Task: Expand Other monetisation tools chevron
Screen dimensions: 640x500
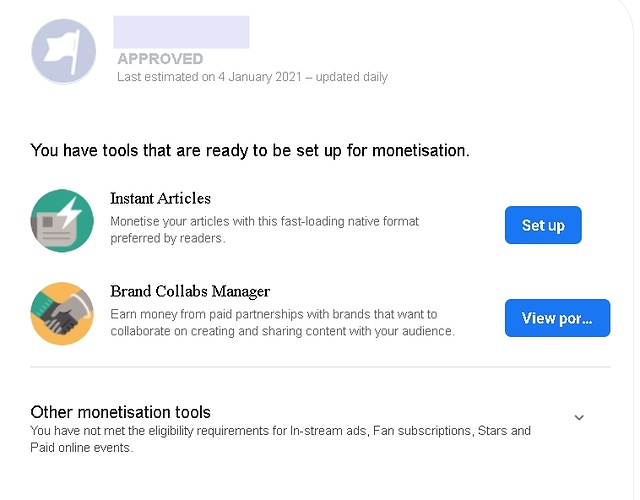Action: [x=579, y=417]
